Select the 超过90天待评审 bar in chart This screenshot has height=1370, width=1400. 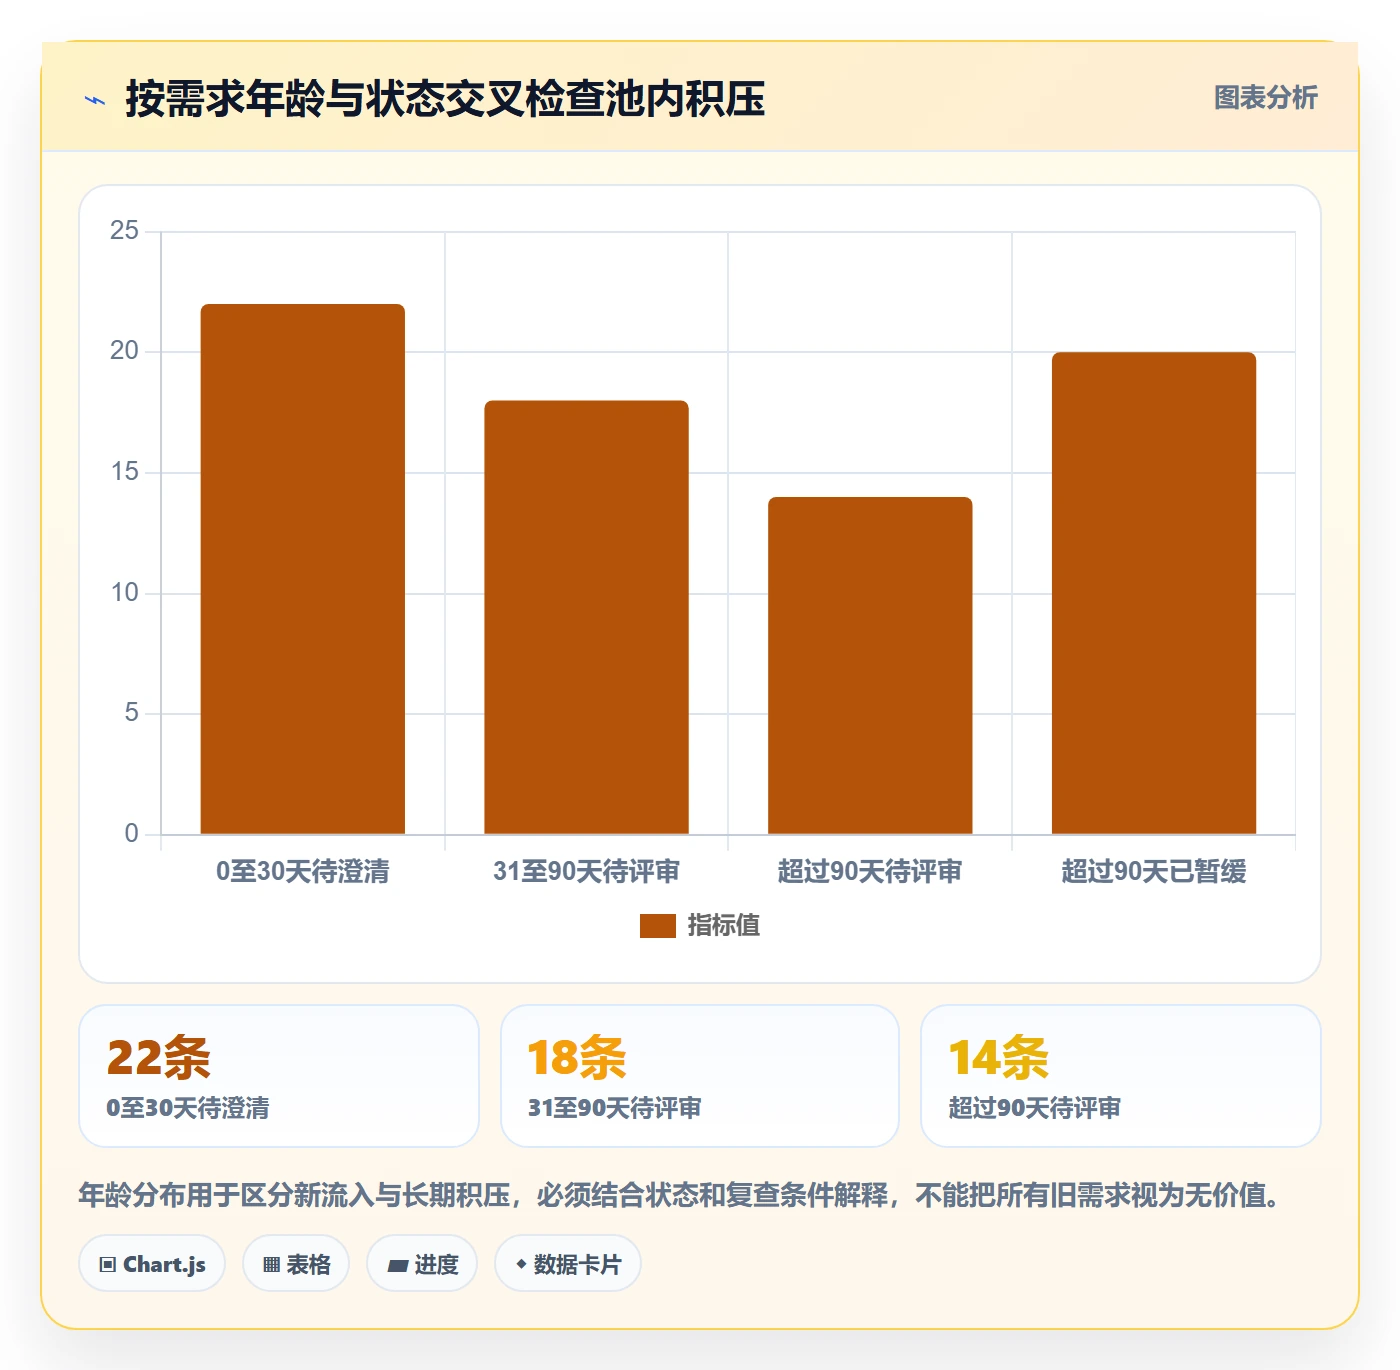[x=870, y=665]
